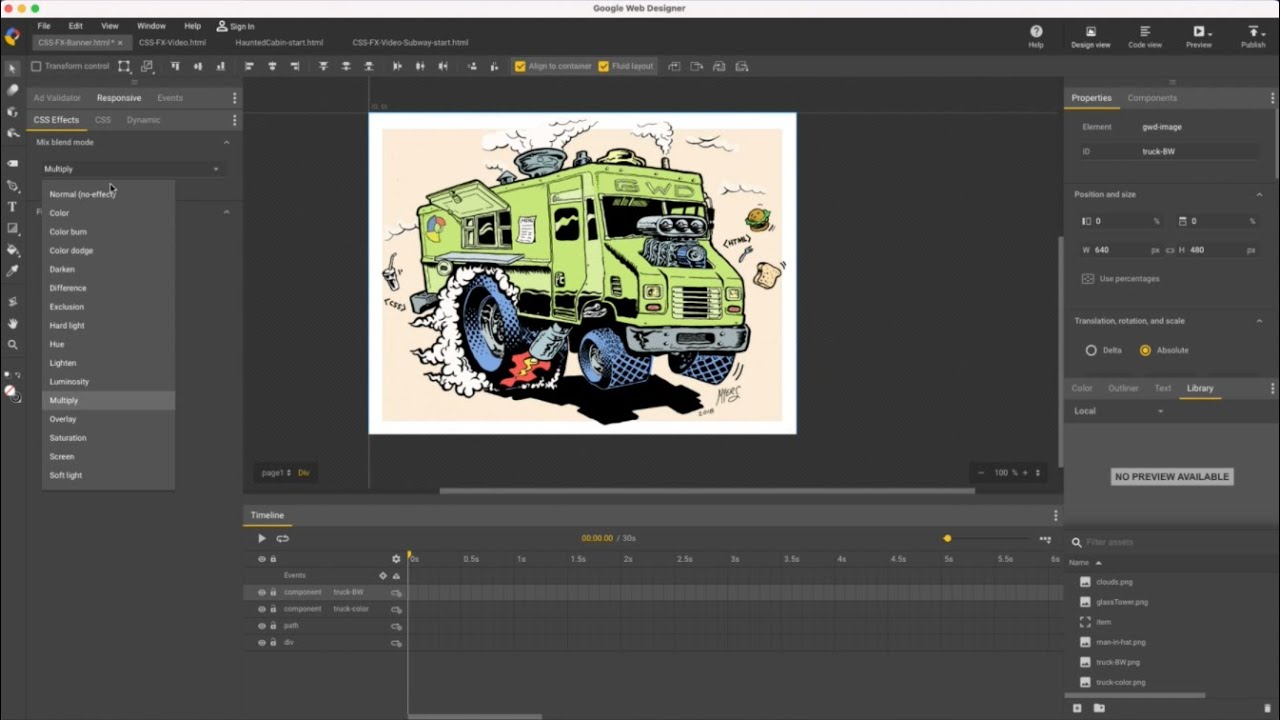Click the Publish icon
1280x720 pixels.
(x=1253, y=37)
